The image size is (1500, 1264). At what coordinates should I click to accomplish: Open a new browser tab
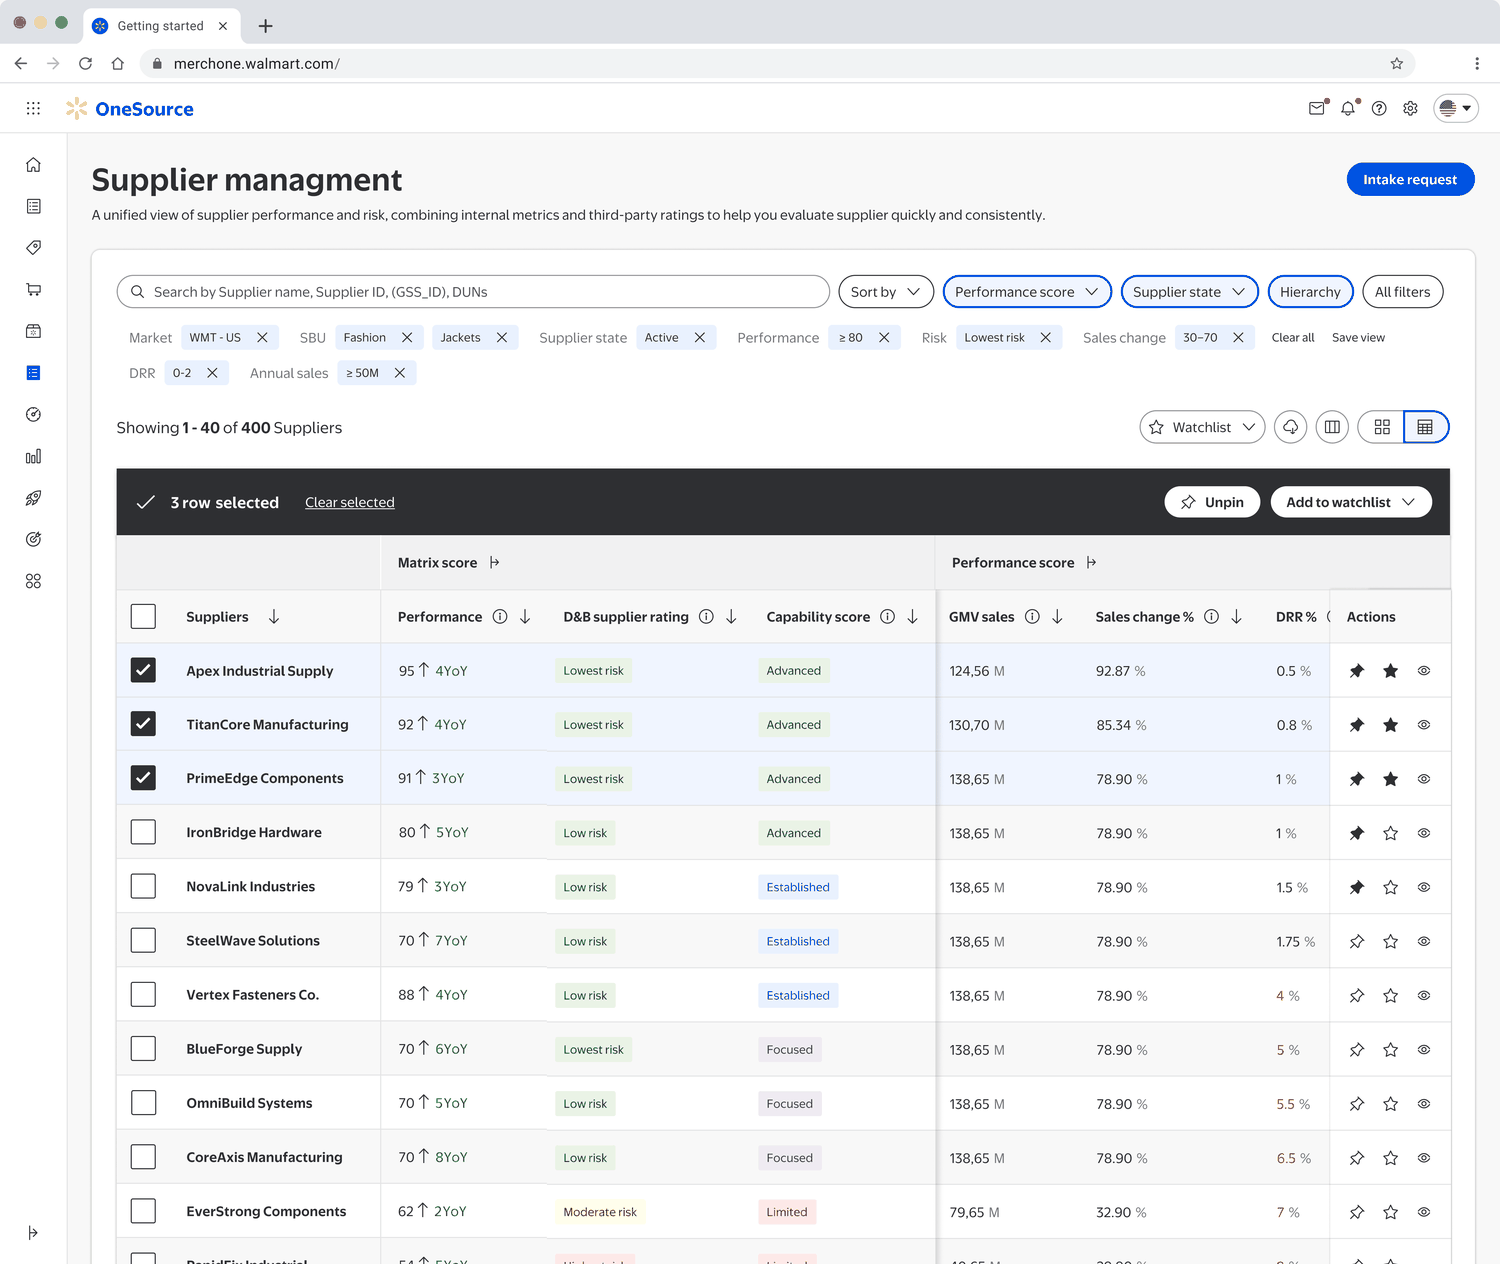click(266, 26)
